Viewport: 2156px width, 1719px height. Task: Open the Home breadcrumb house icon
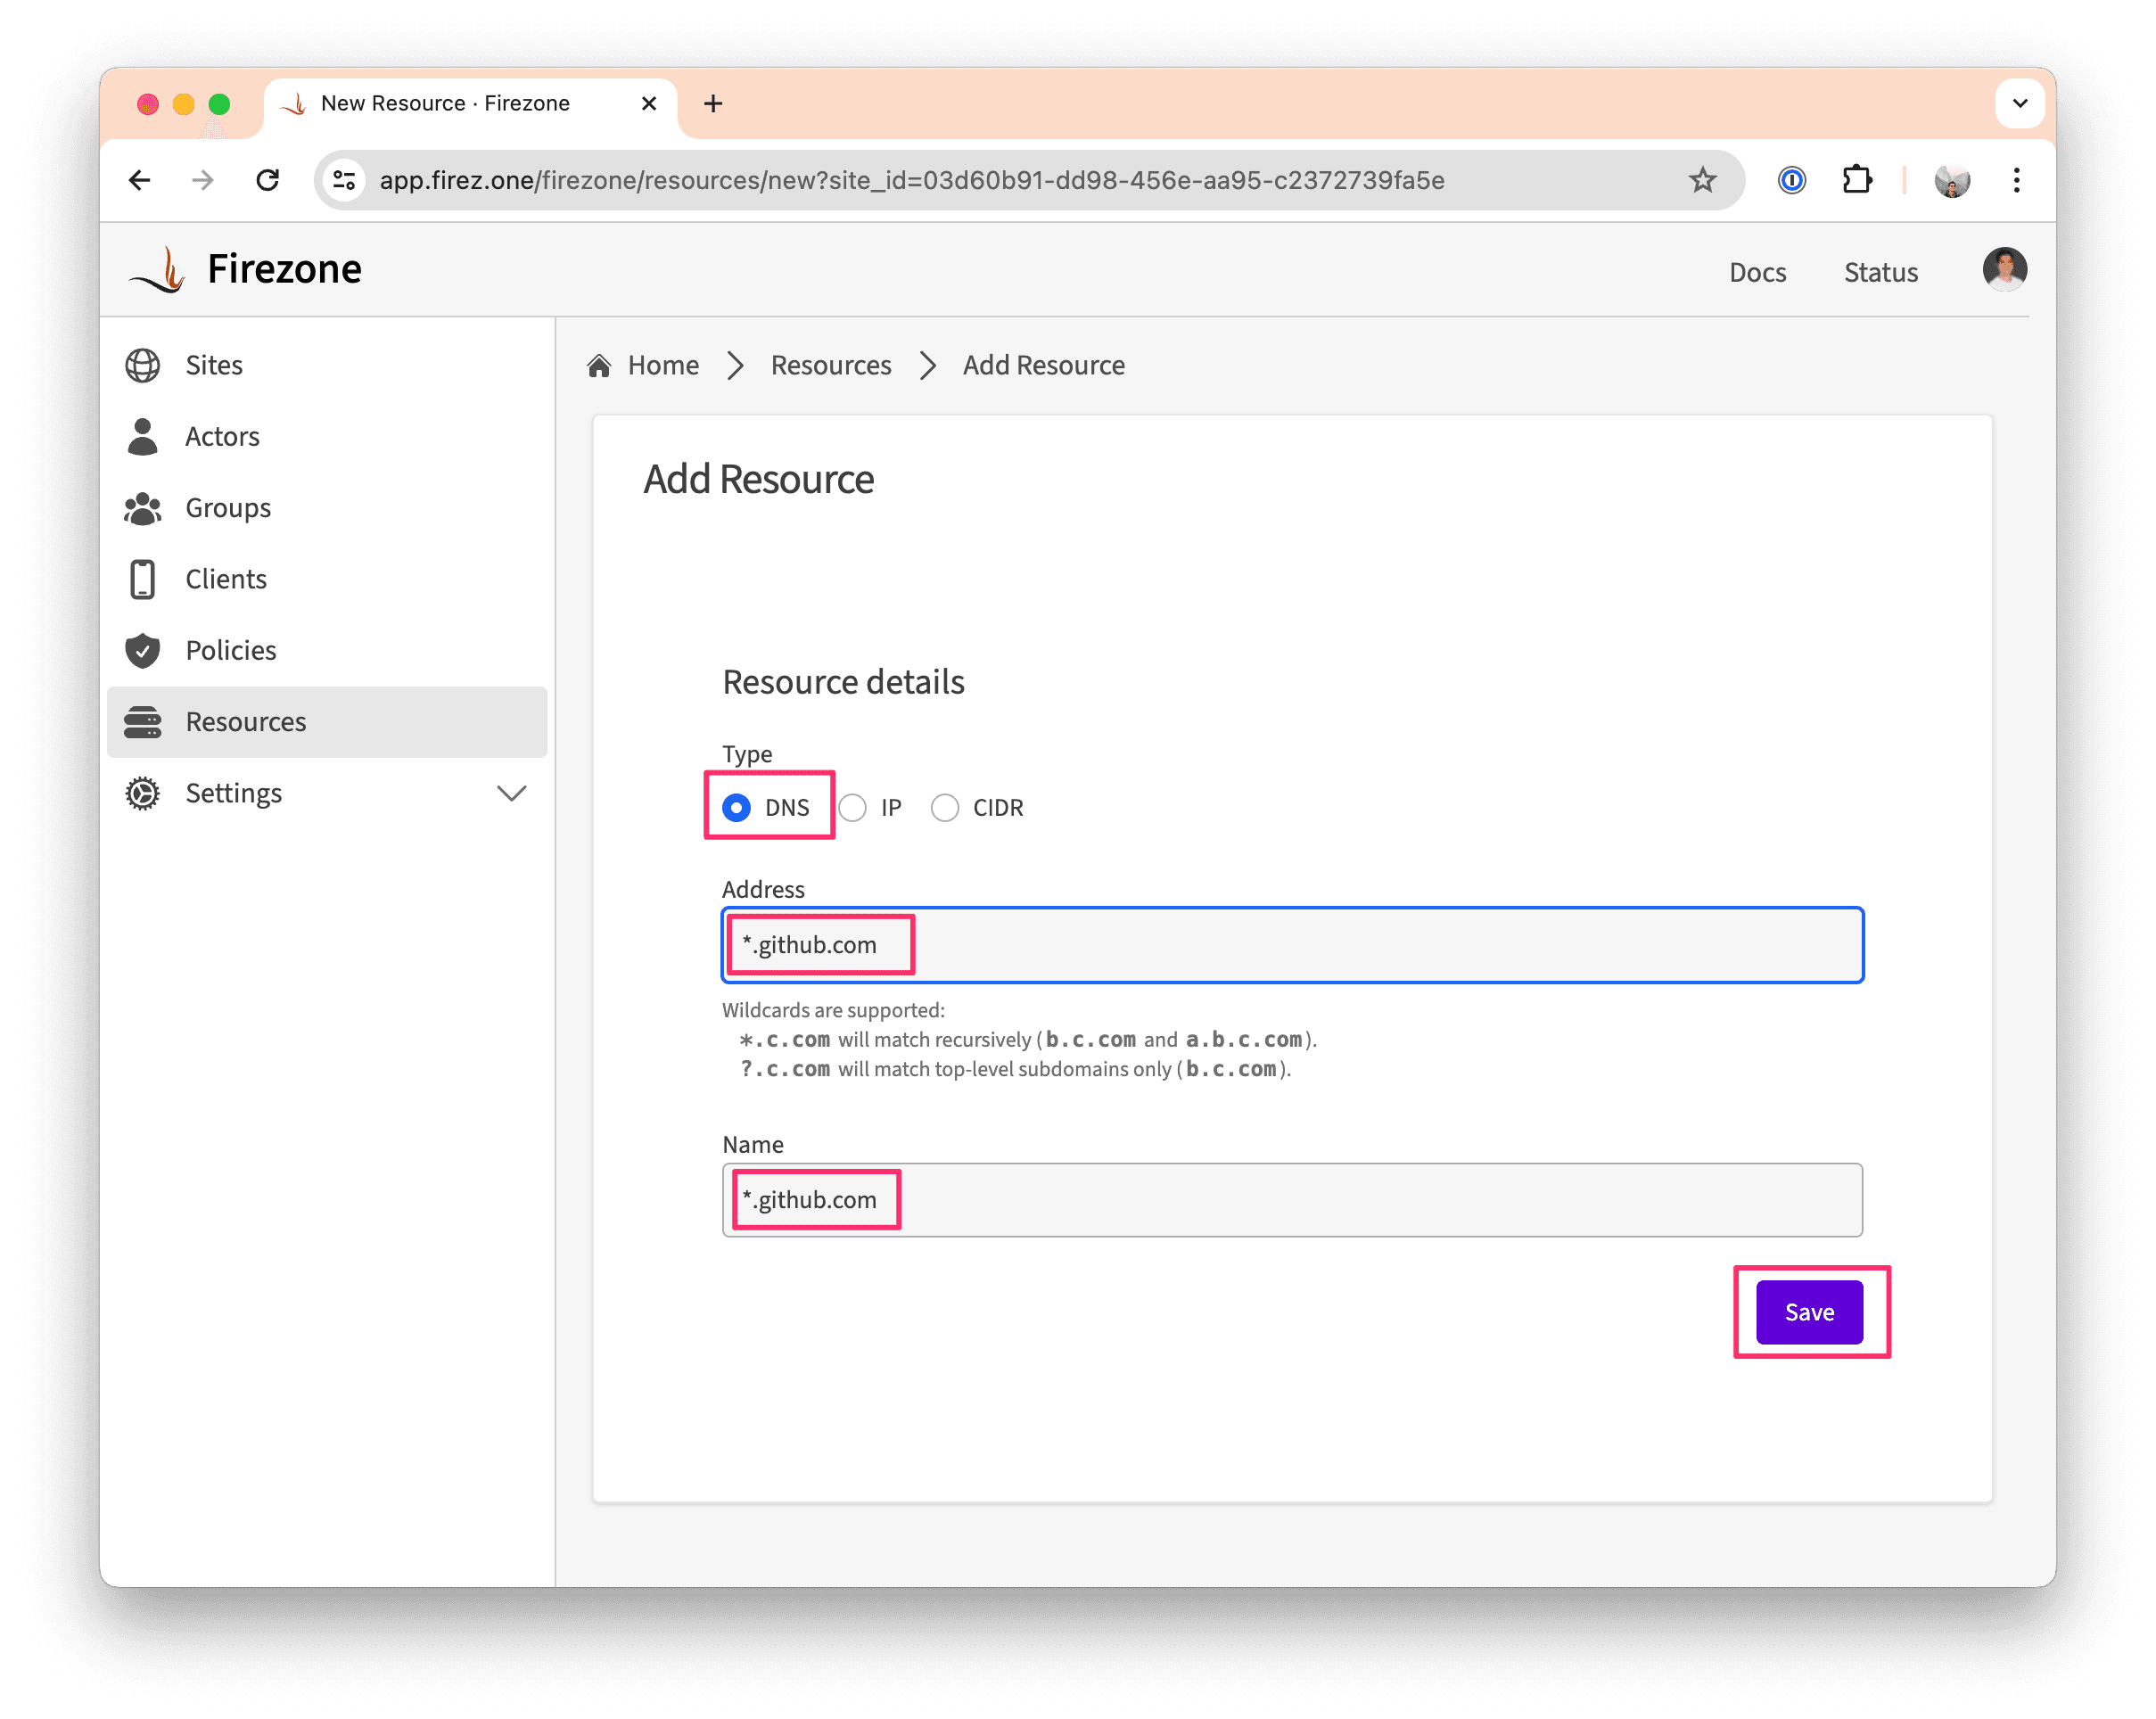click(600, 365)
